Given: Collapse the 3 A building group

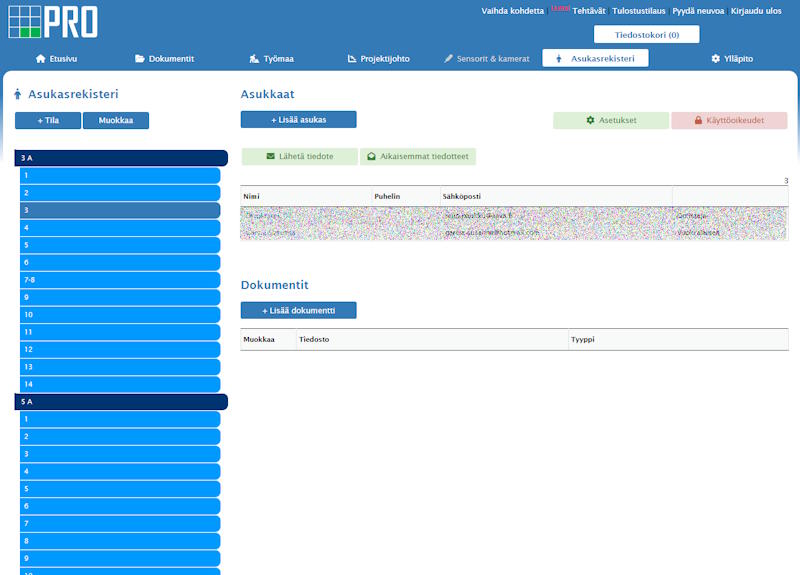Looking at the screenshot, I should click(x=121, y=158).
